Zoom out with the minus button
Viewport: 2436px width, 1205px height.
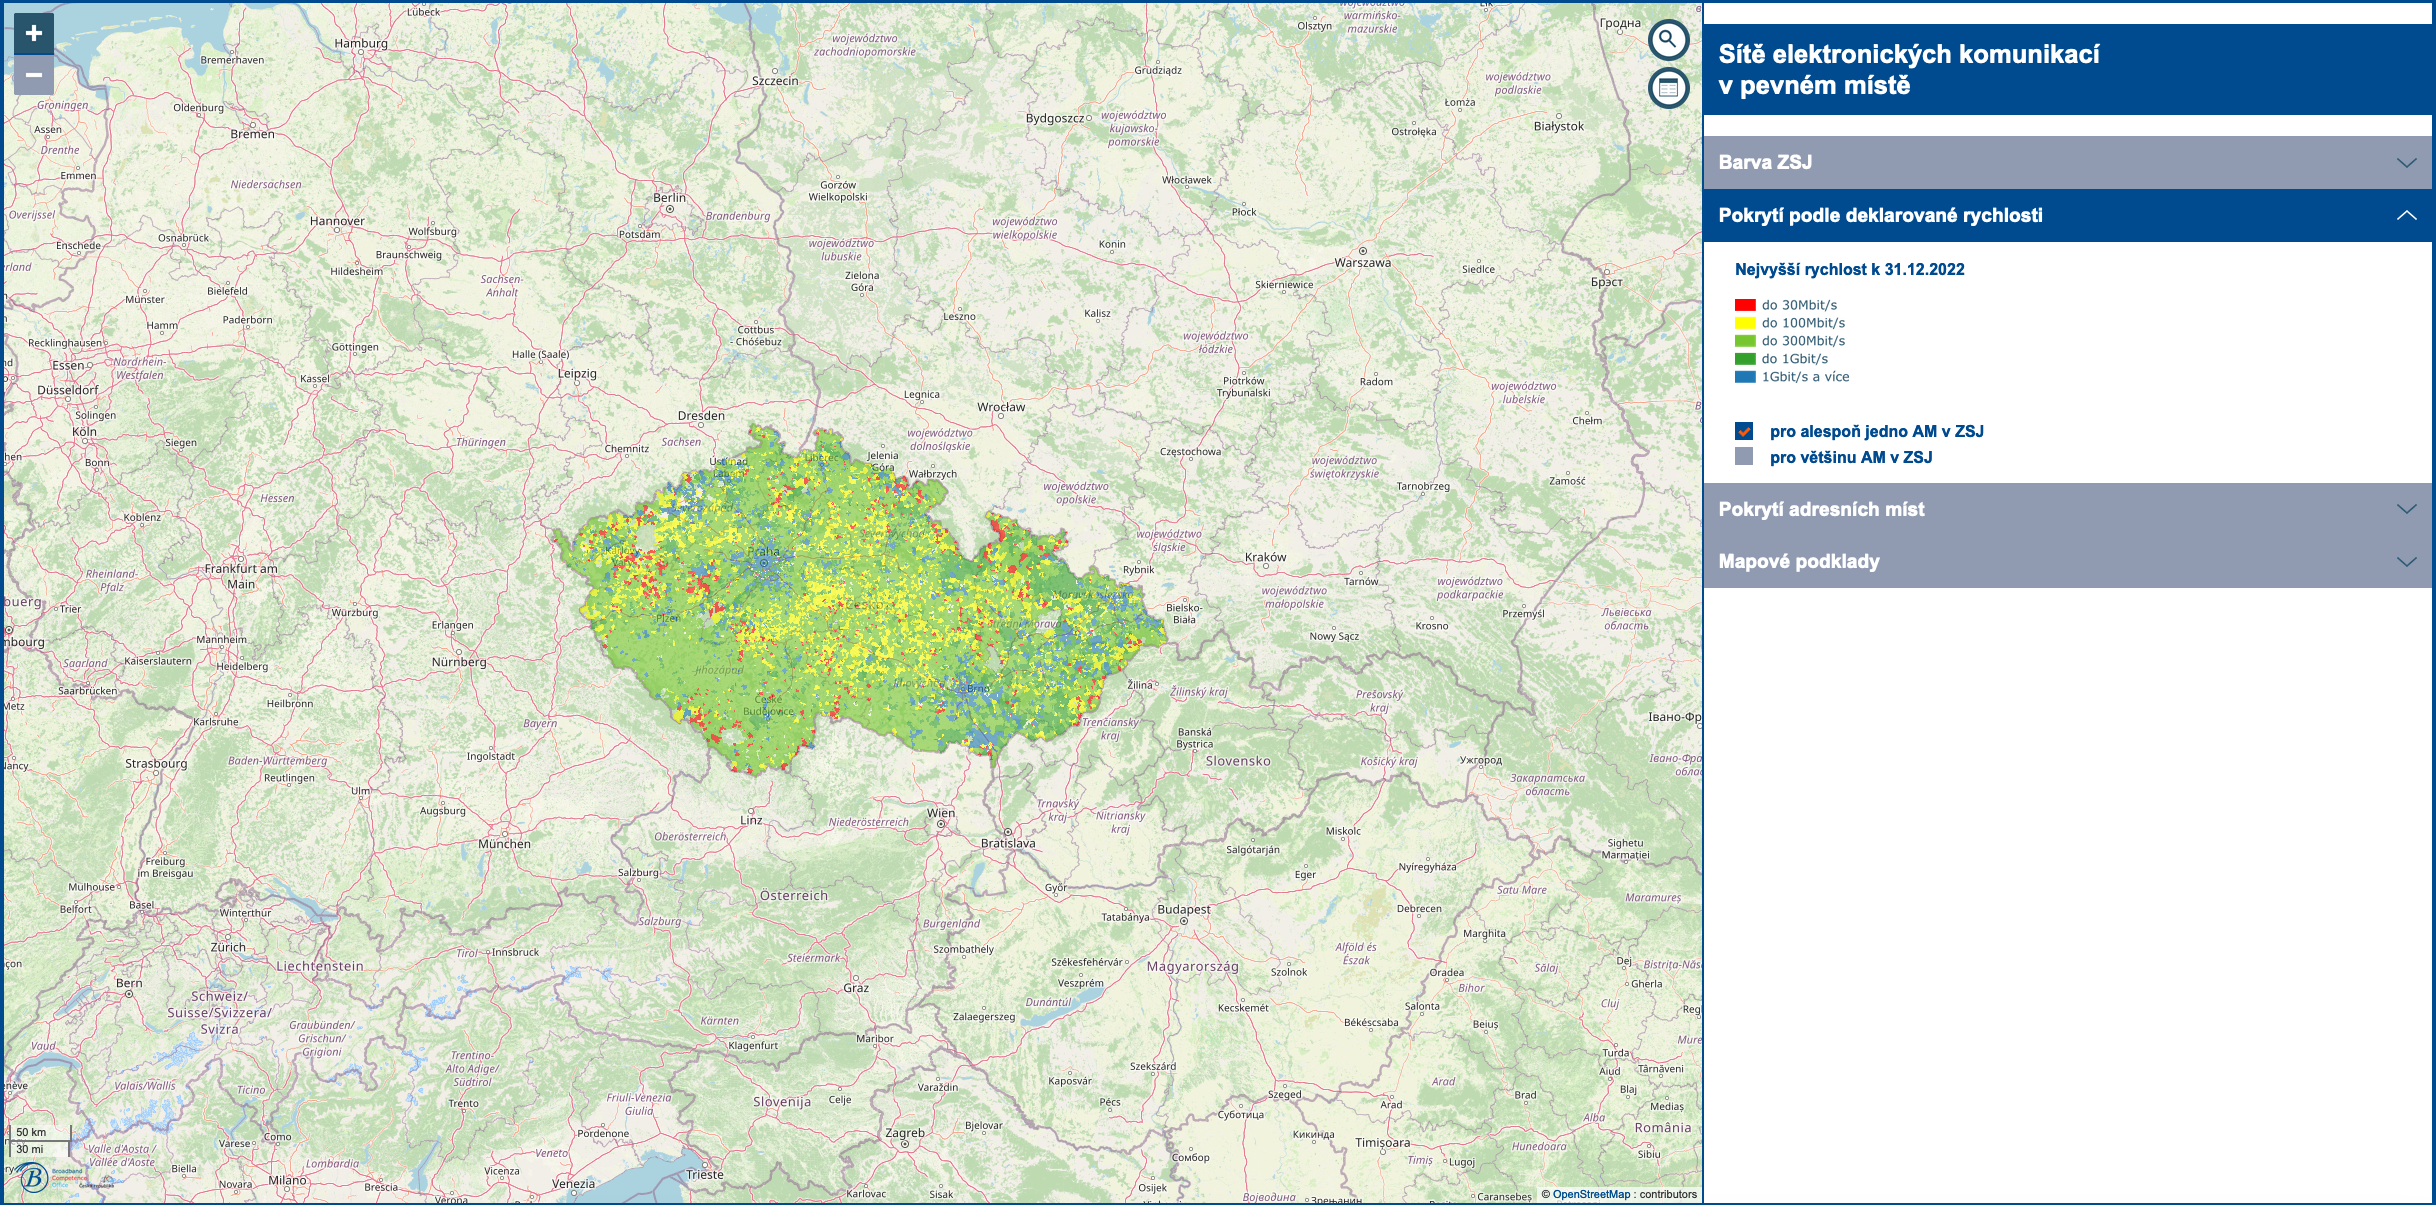tap(34, 75)
